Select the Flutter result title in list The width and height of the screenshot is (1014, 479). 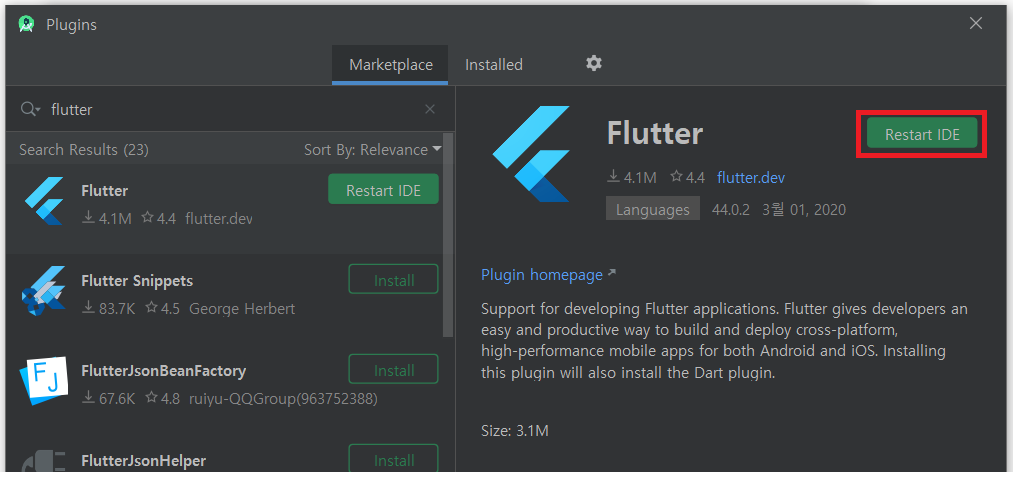click(x=105, y=191)
